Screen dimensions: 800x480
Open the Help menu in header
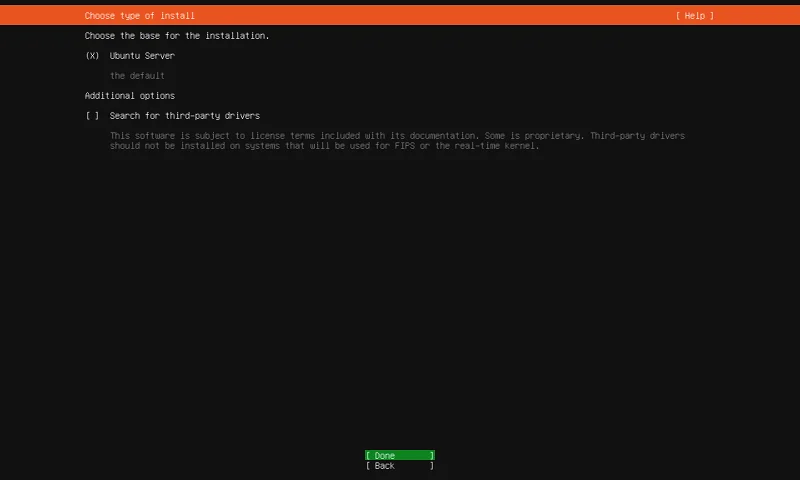(x=694, y=16)
